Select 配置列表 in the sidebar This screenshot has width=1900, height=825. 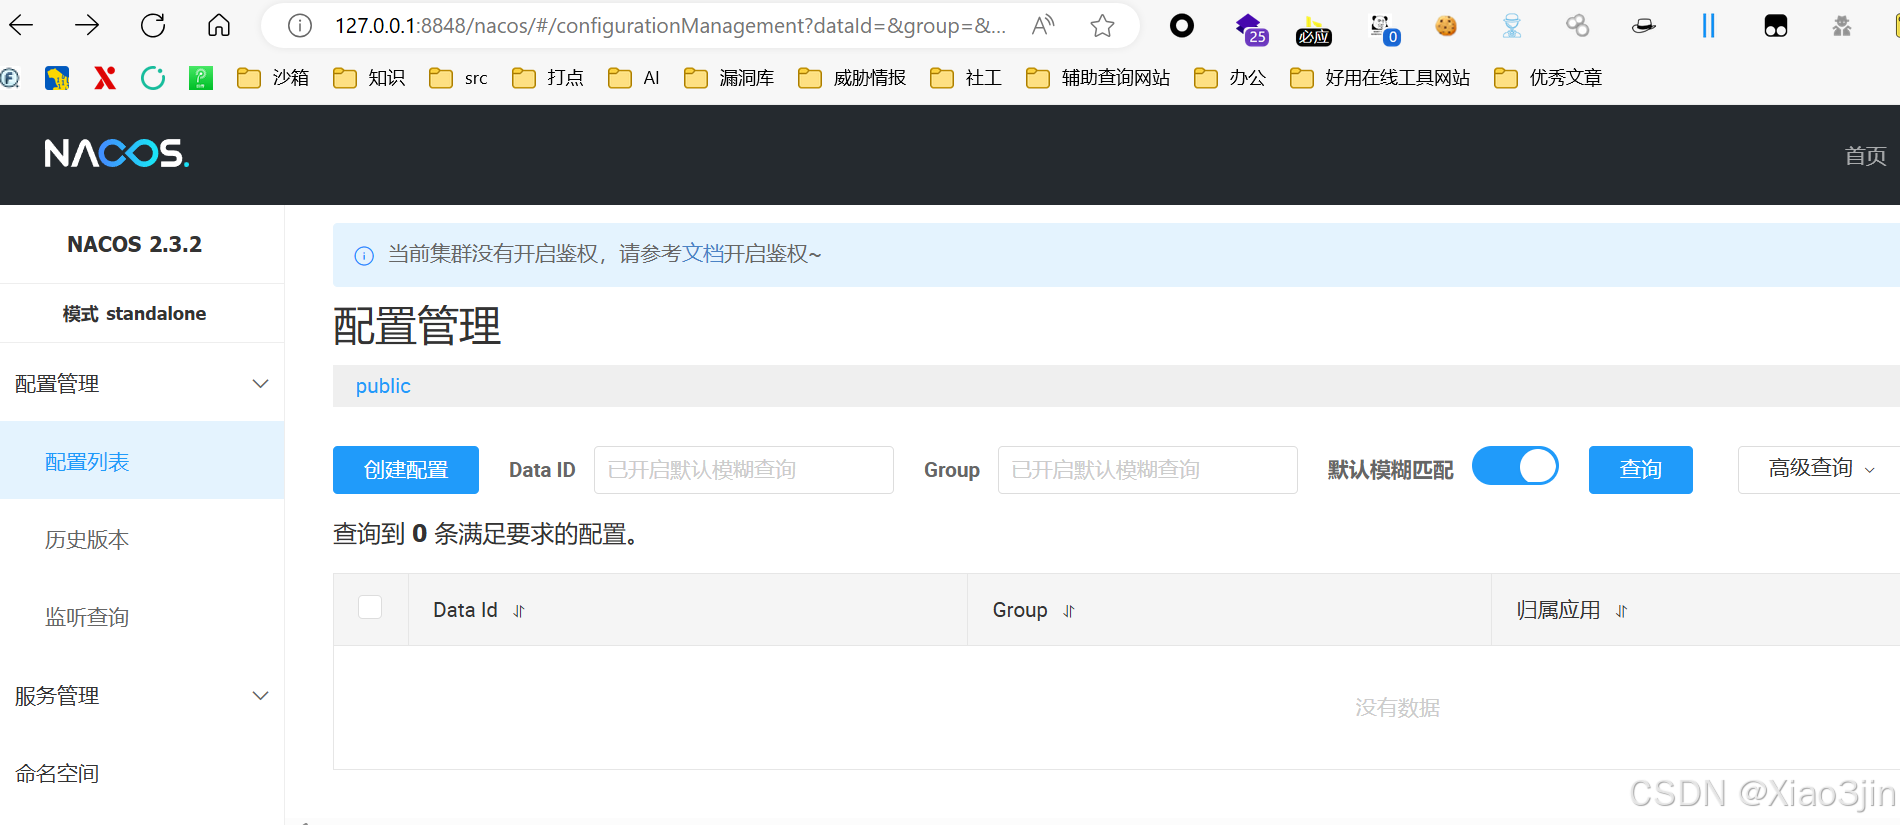[x=142, y=461]
